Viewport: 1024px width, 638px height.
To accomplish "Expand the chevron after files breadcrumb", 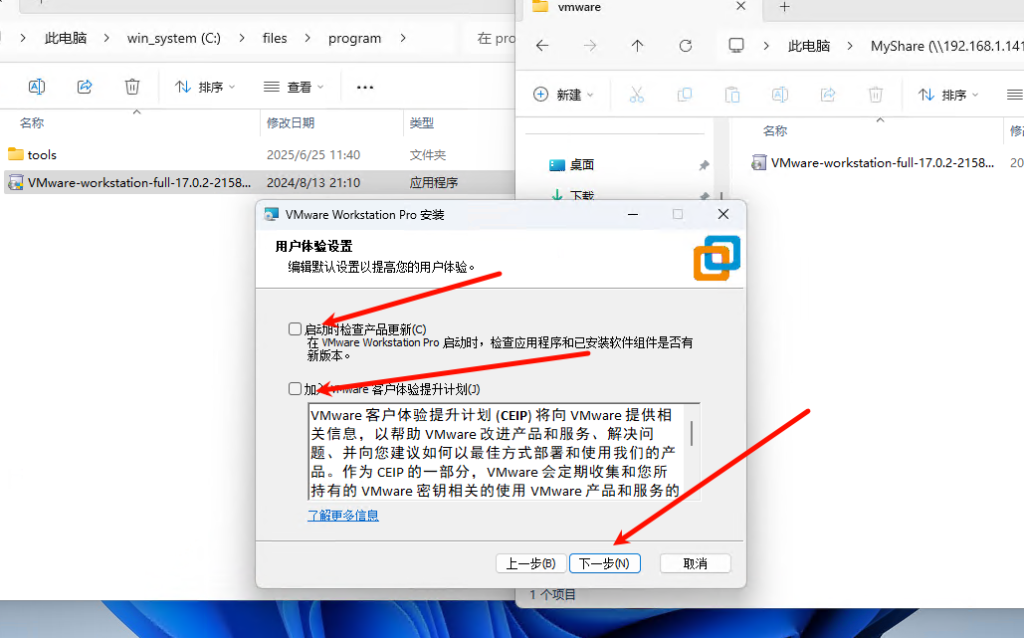I will pyautogui.click(x=307, y=38).
